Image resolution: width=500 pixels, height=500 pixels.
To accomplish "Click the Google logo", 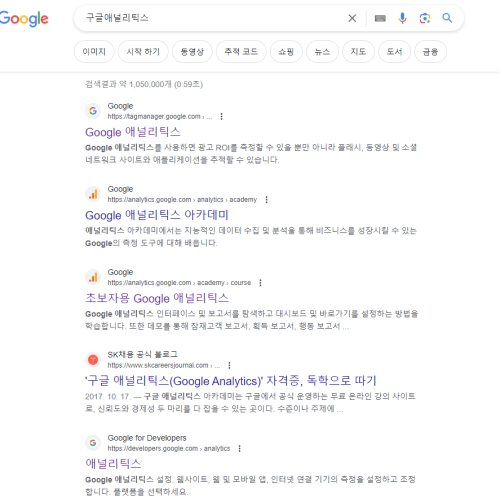I will tap(24, 19).
